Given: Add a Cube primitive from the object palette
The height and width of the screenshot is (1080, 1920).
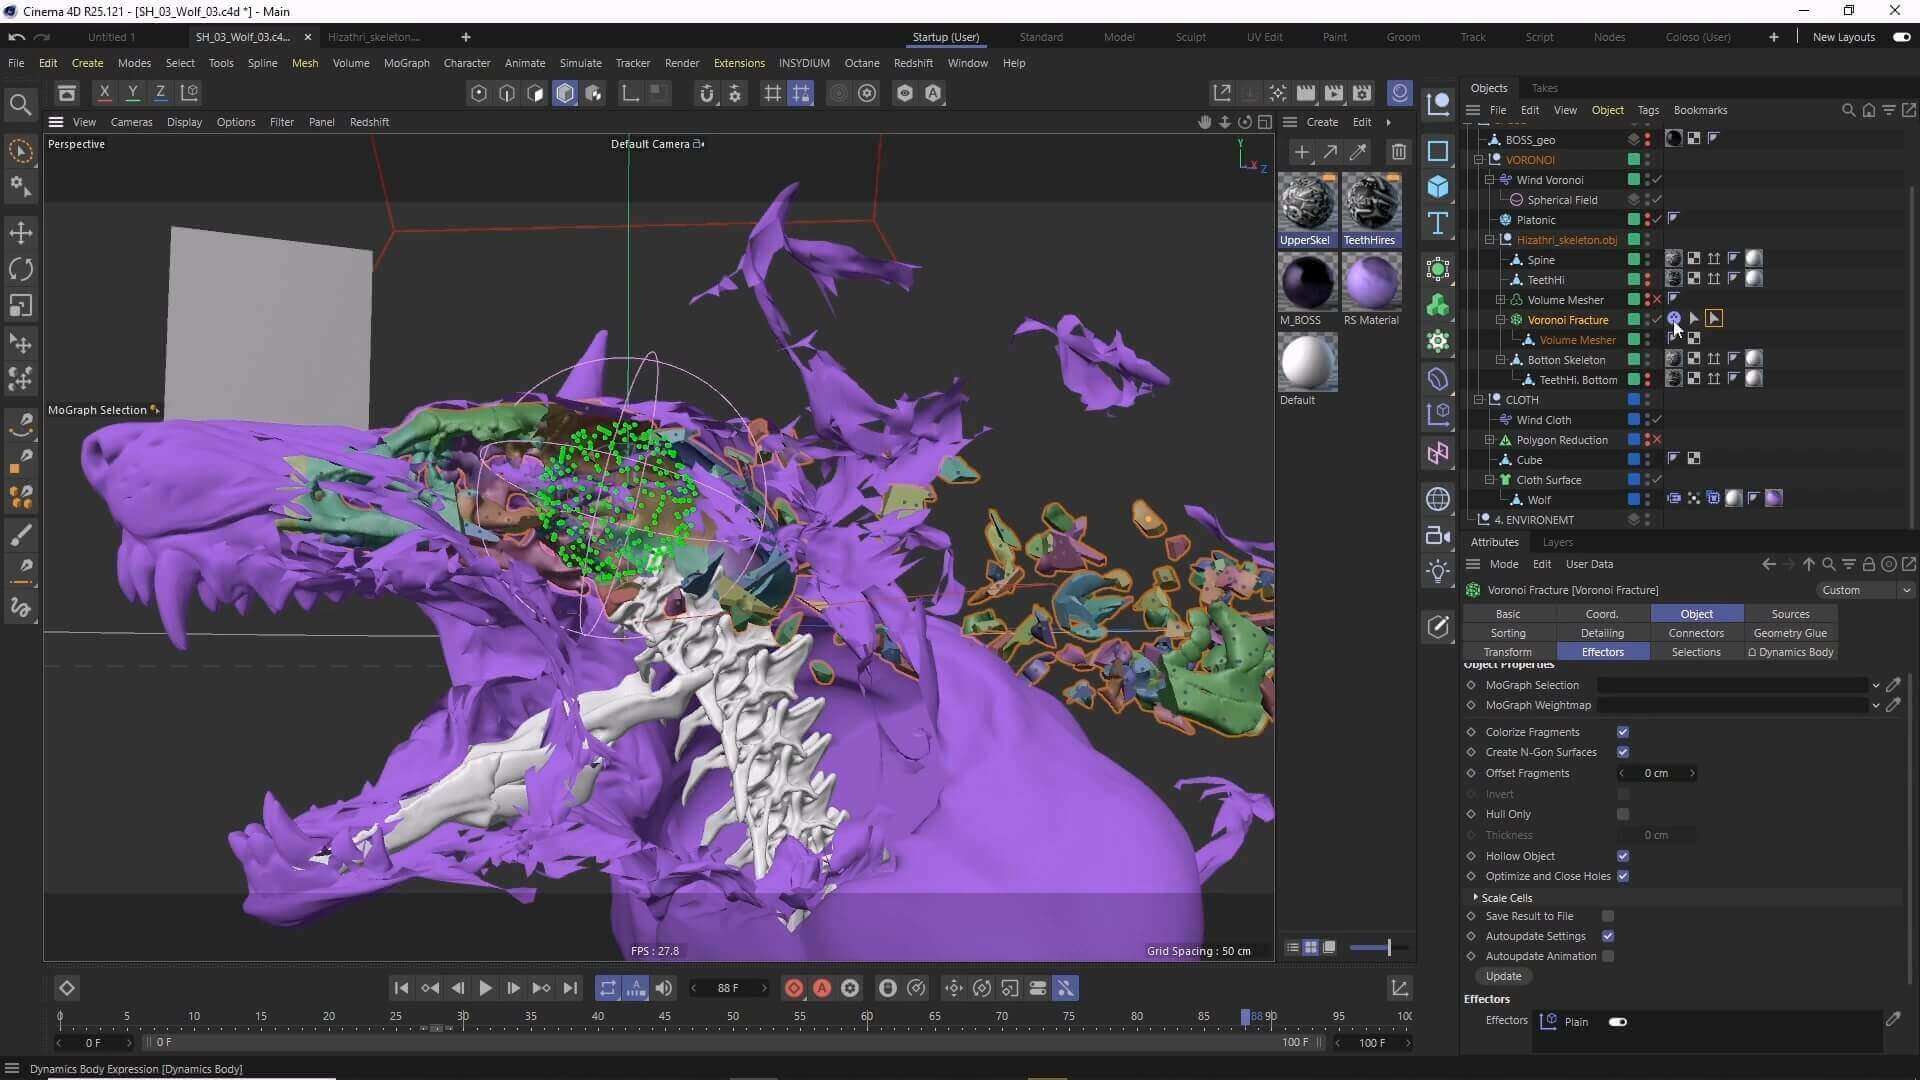Looking at the screenshot, I should point(1438,187).
